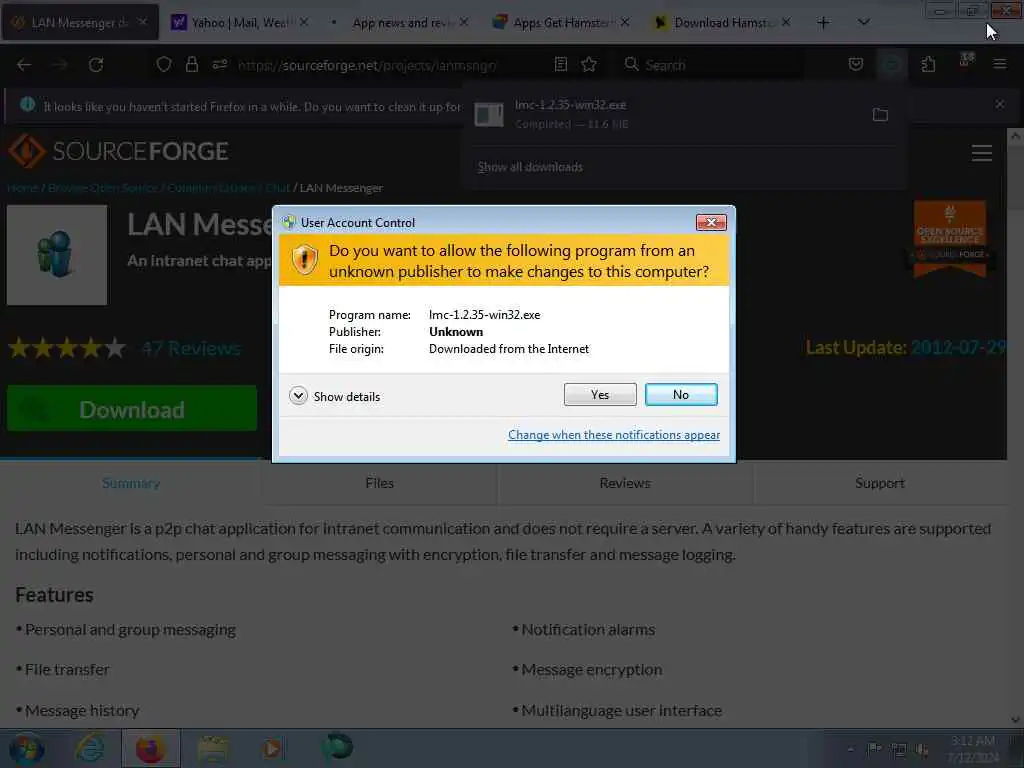The height and width of the screenshot is (768, 1024).
Task: Reload the page
Action: [x=96, y=65]
